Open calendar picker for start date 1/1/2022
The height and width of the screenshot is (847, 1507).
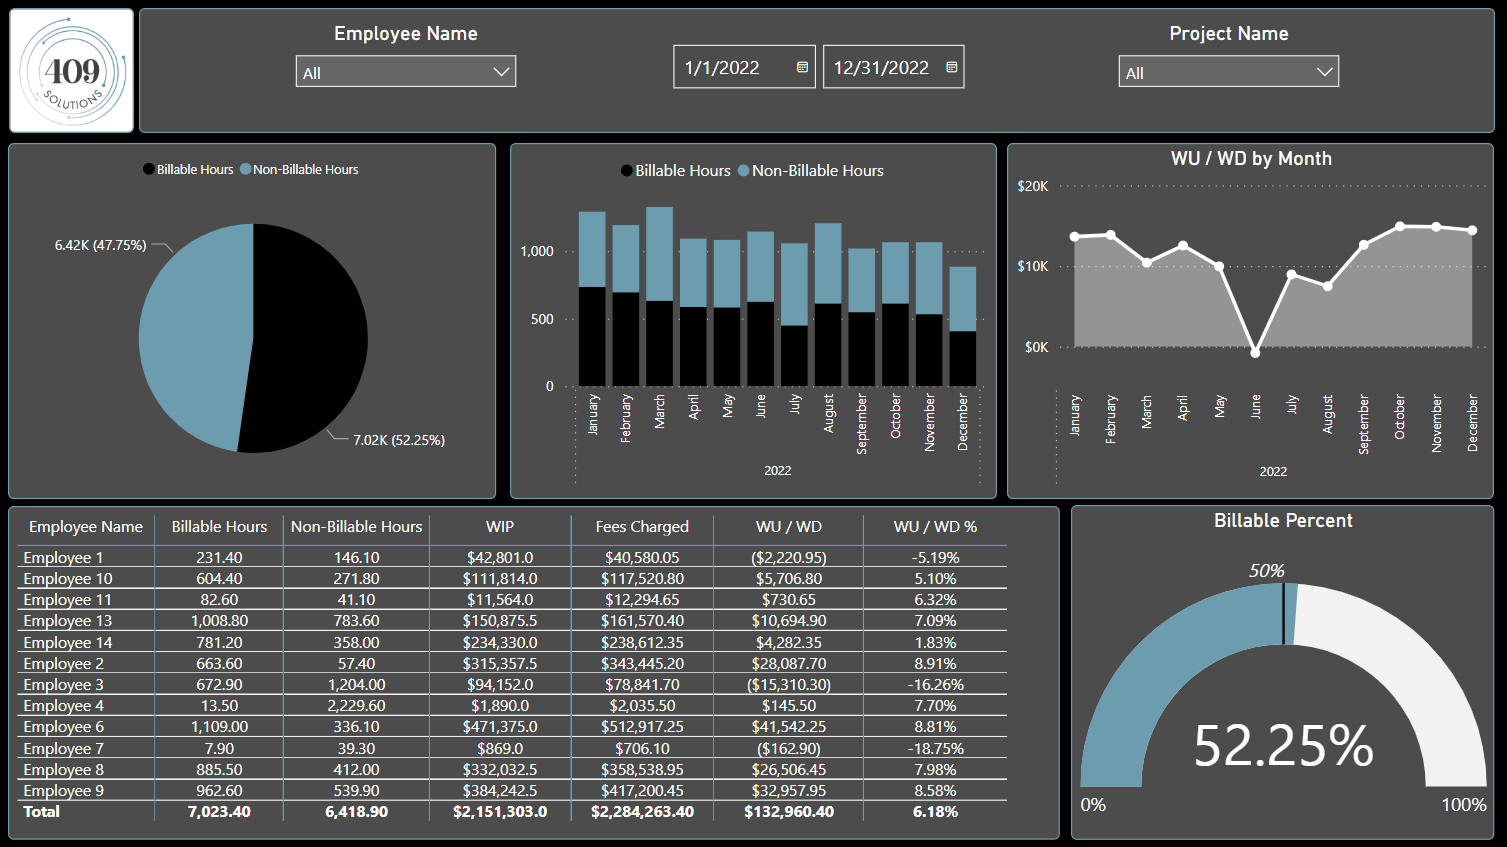tap(802, 67)
